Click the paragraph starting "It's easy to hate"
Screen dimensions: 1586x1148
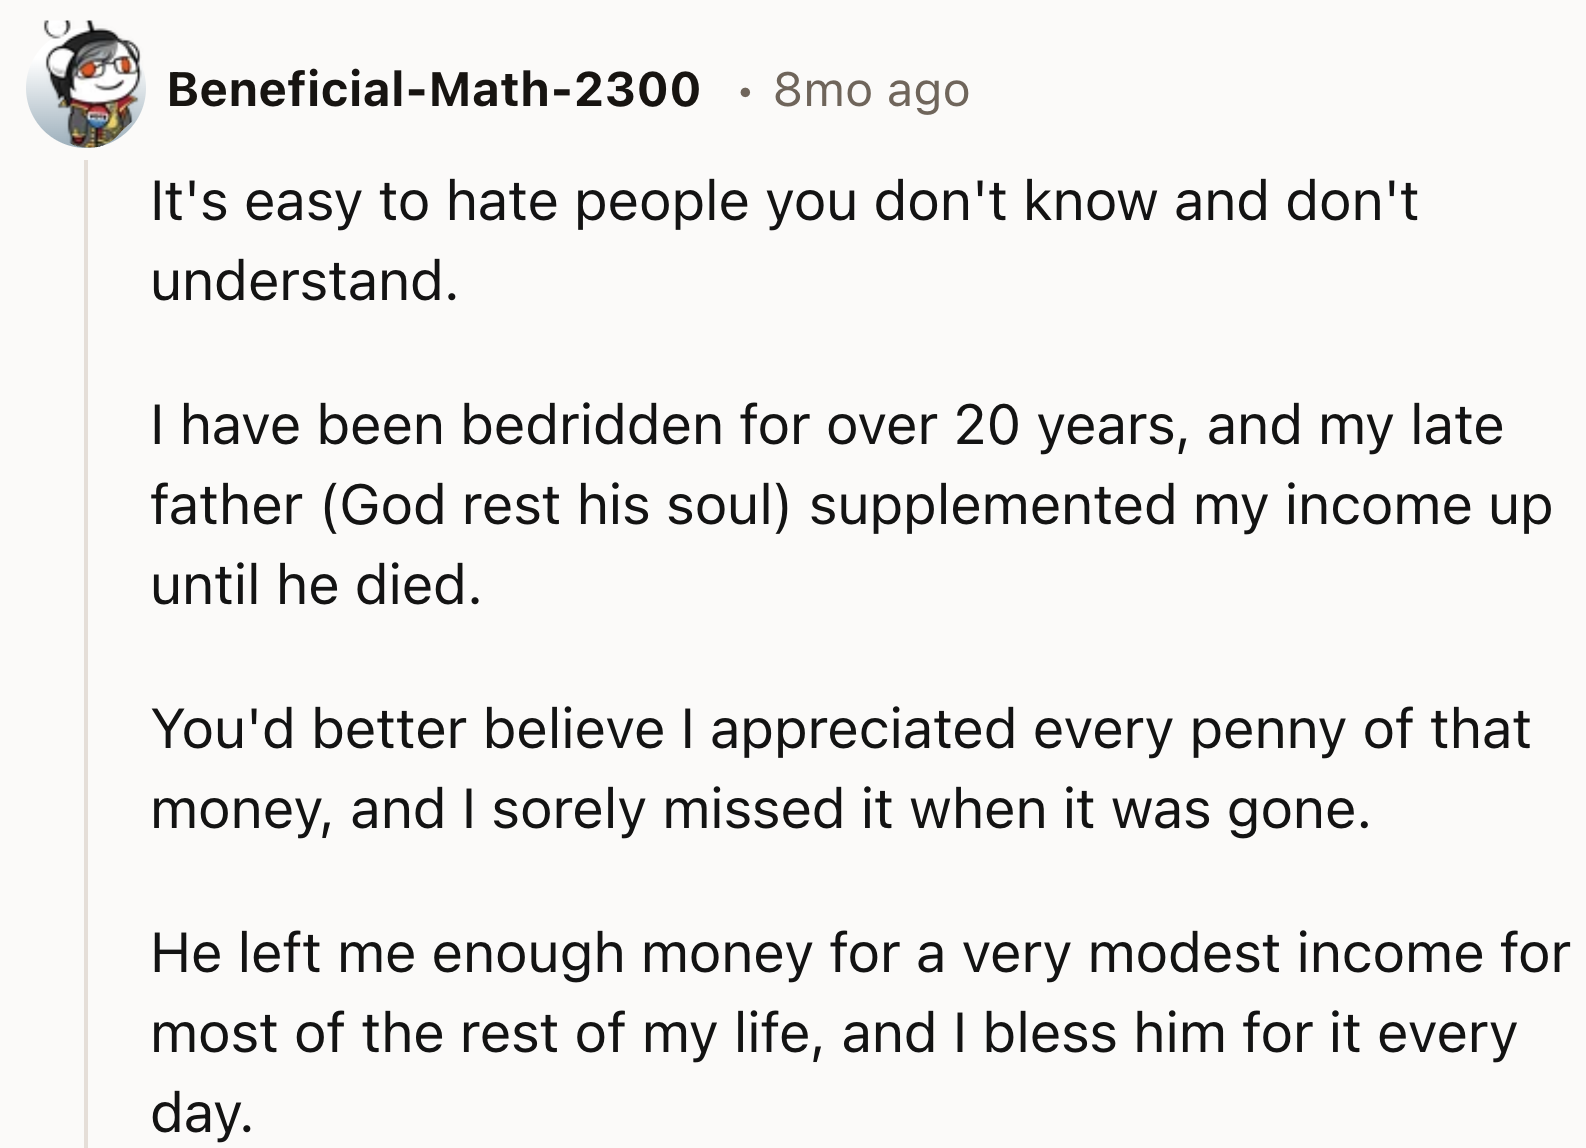(x=783, y=240)
